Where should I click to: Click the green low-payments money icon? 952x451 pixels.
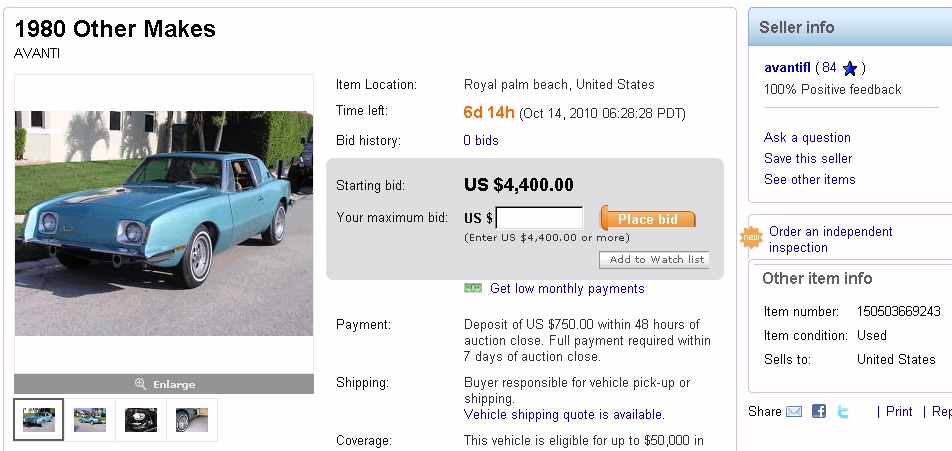(473, 288)
